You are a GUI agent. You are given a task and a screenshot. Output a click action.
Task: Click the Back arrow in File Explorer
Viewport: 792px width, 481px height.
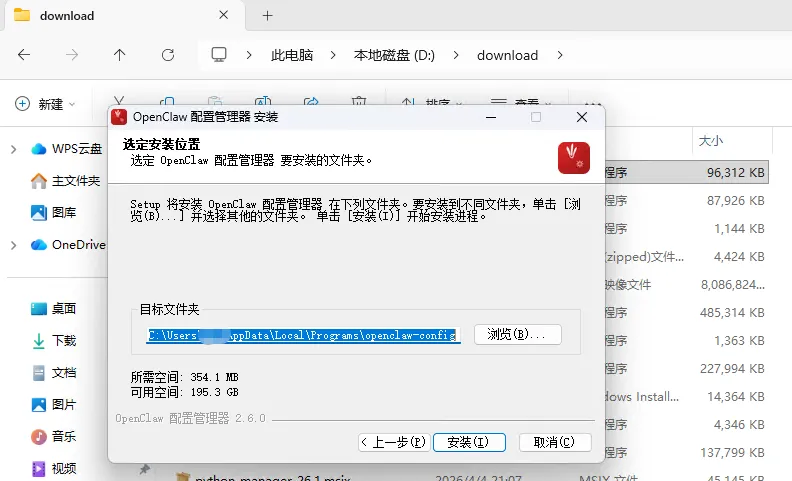coord(24,55)
